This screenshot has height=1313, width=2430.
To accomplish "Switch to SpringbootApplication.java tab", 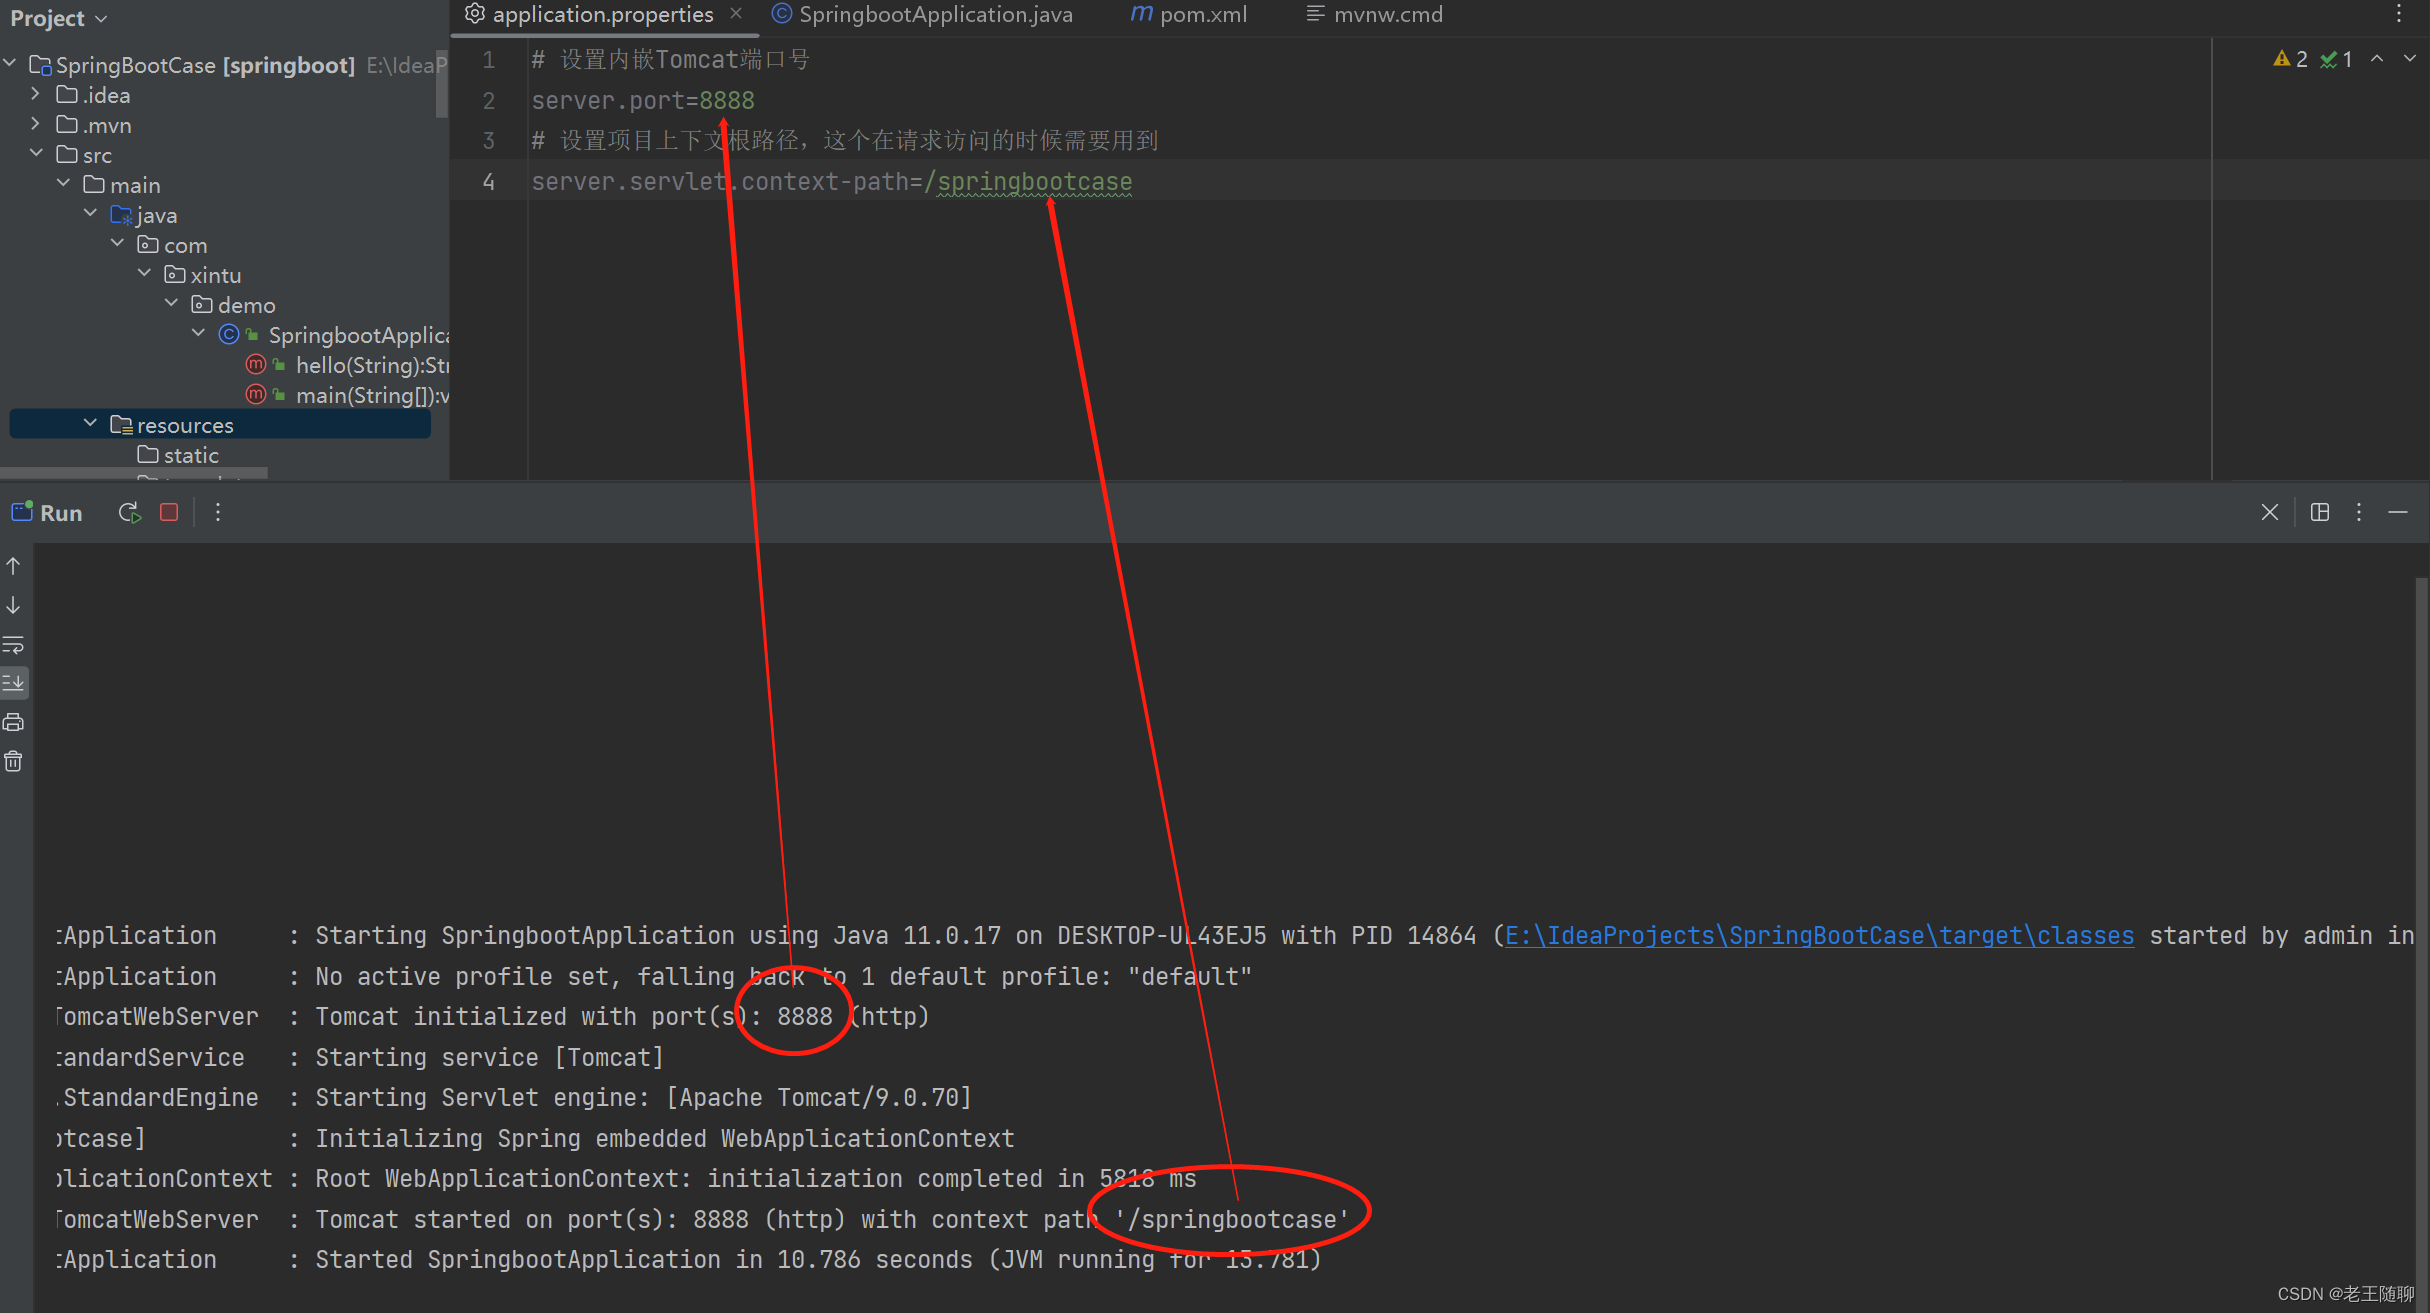I will (922, 15).
